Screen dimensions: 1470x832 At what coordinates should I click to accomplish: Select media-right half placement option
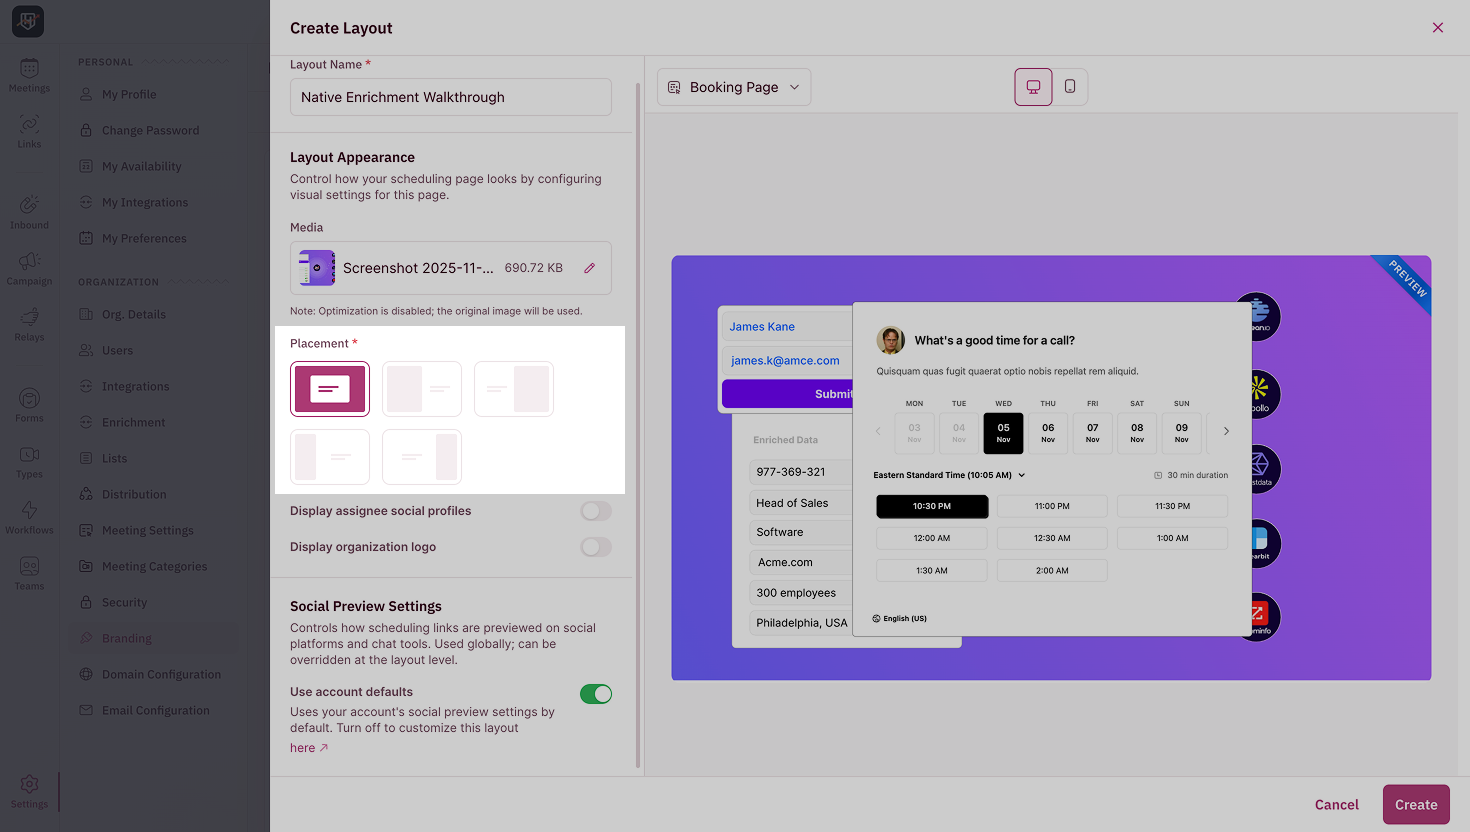514,389
